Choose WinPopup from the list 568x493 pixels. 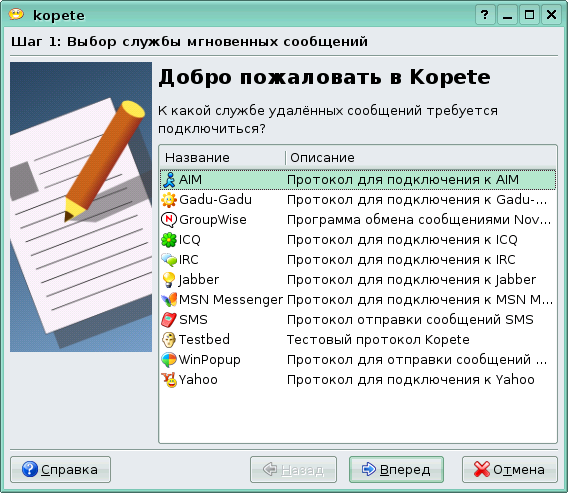tap(210, 360)
